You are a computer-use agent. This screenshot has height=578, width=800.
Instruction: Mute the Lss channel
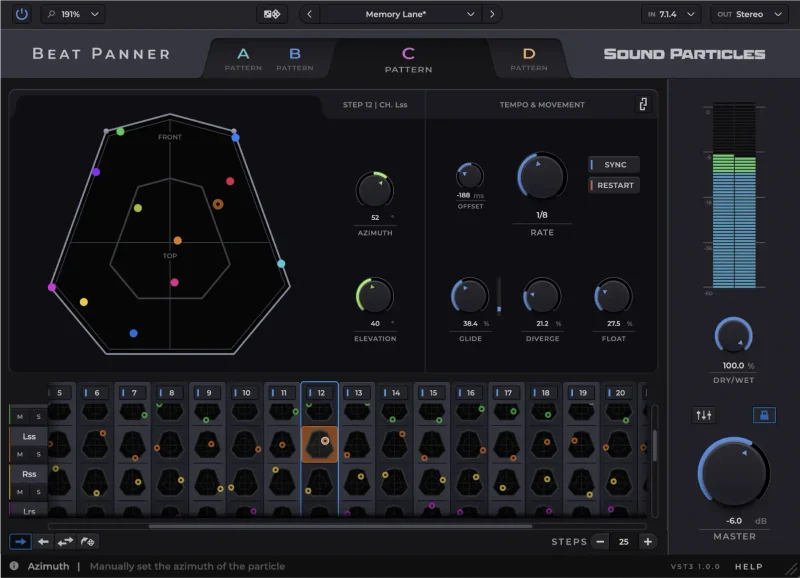pos(20,454)
